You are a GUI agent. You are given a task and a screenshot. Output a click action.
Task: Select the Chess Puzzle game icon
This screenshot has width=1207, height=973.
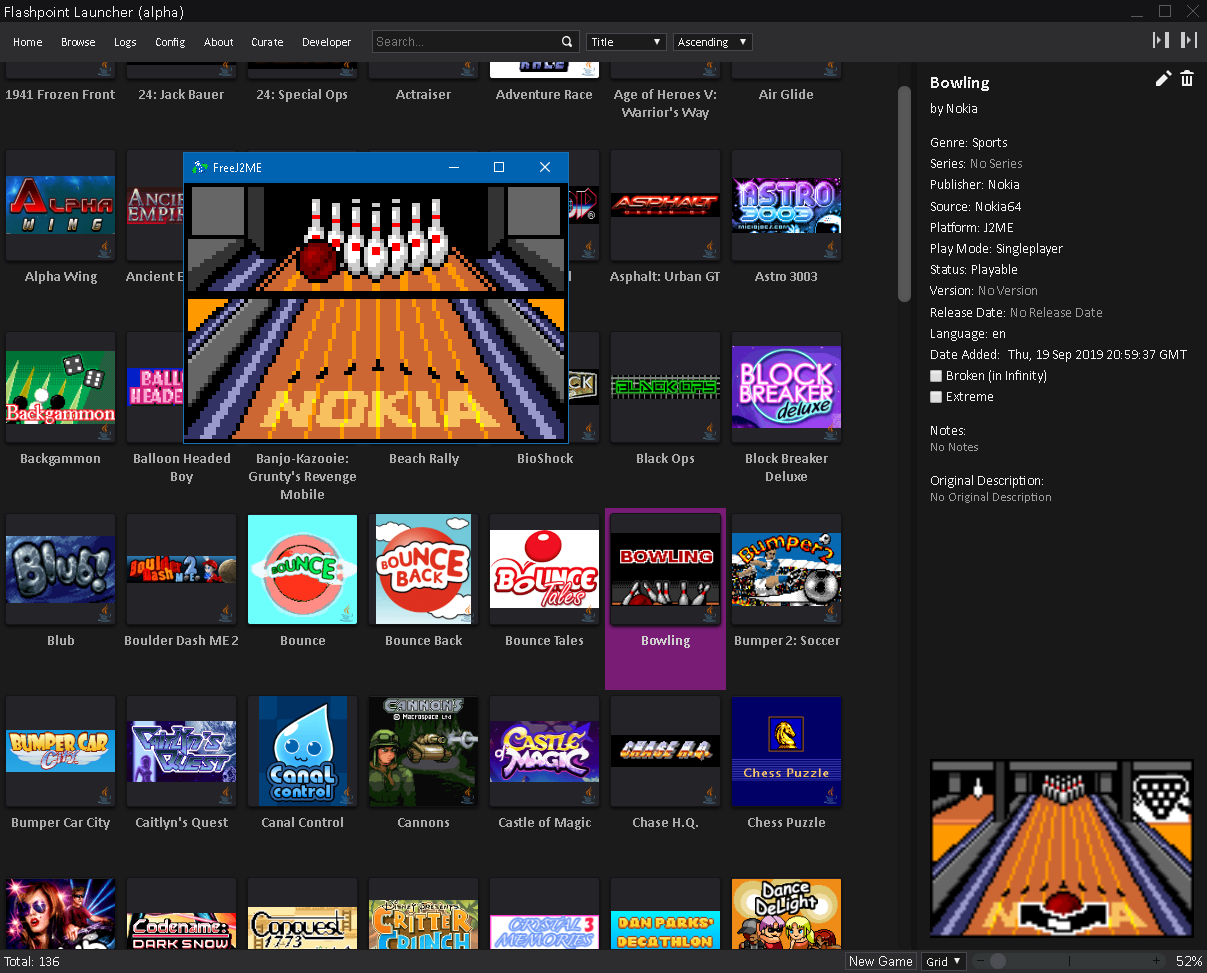787,751
